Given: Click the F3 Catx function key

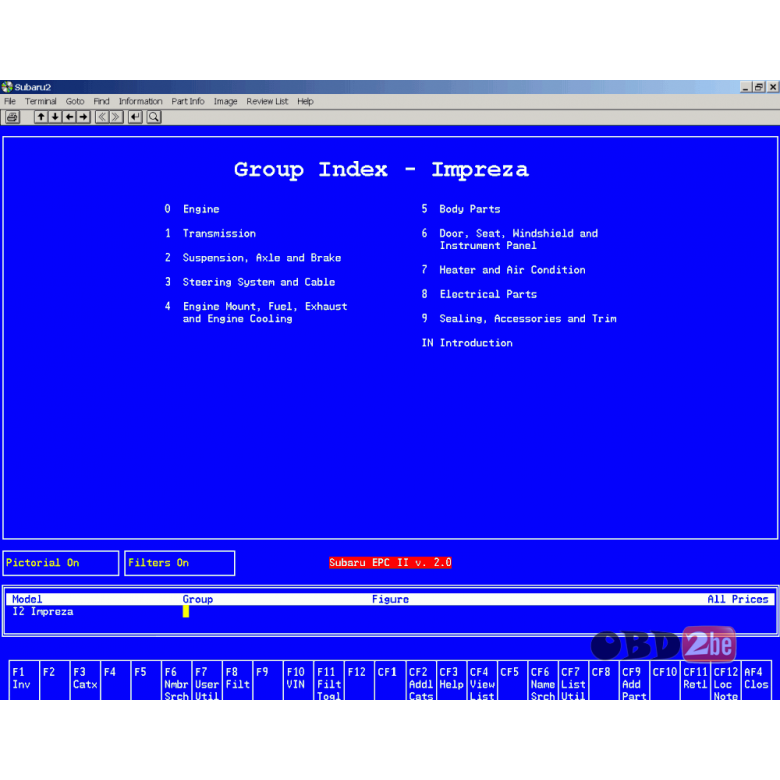Looking at the screenshot, I should pyautogui.click(x=85, y=680).
